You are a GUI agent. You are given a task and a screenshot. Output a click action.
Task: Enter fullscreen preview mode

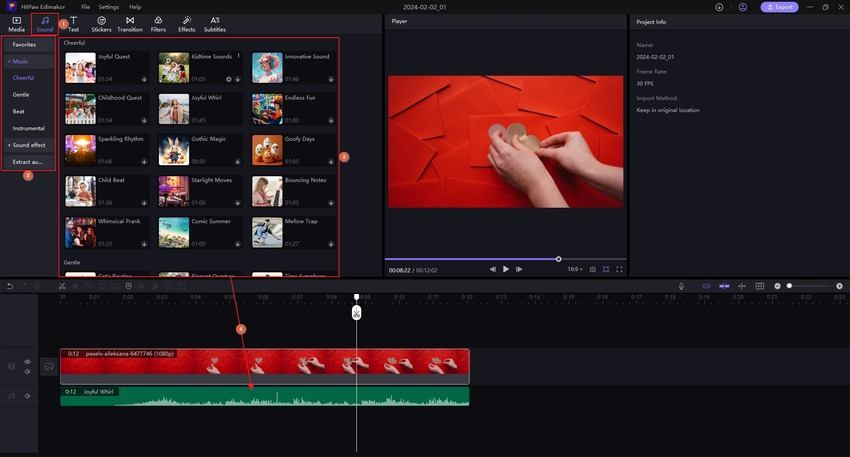pyautogui.click(x=619, y=269)
